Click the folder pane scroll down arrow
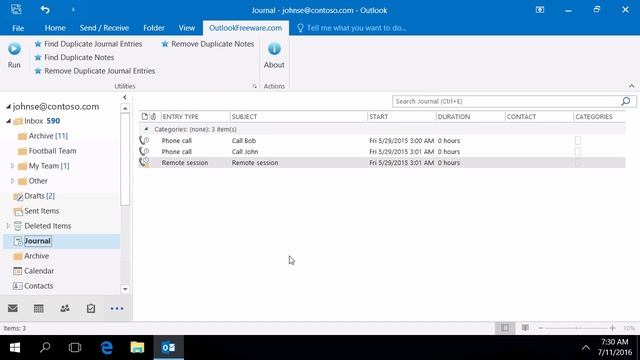640x360 pixels. (125, 289)
